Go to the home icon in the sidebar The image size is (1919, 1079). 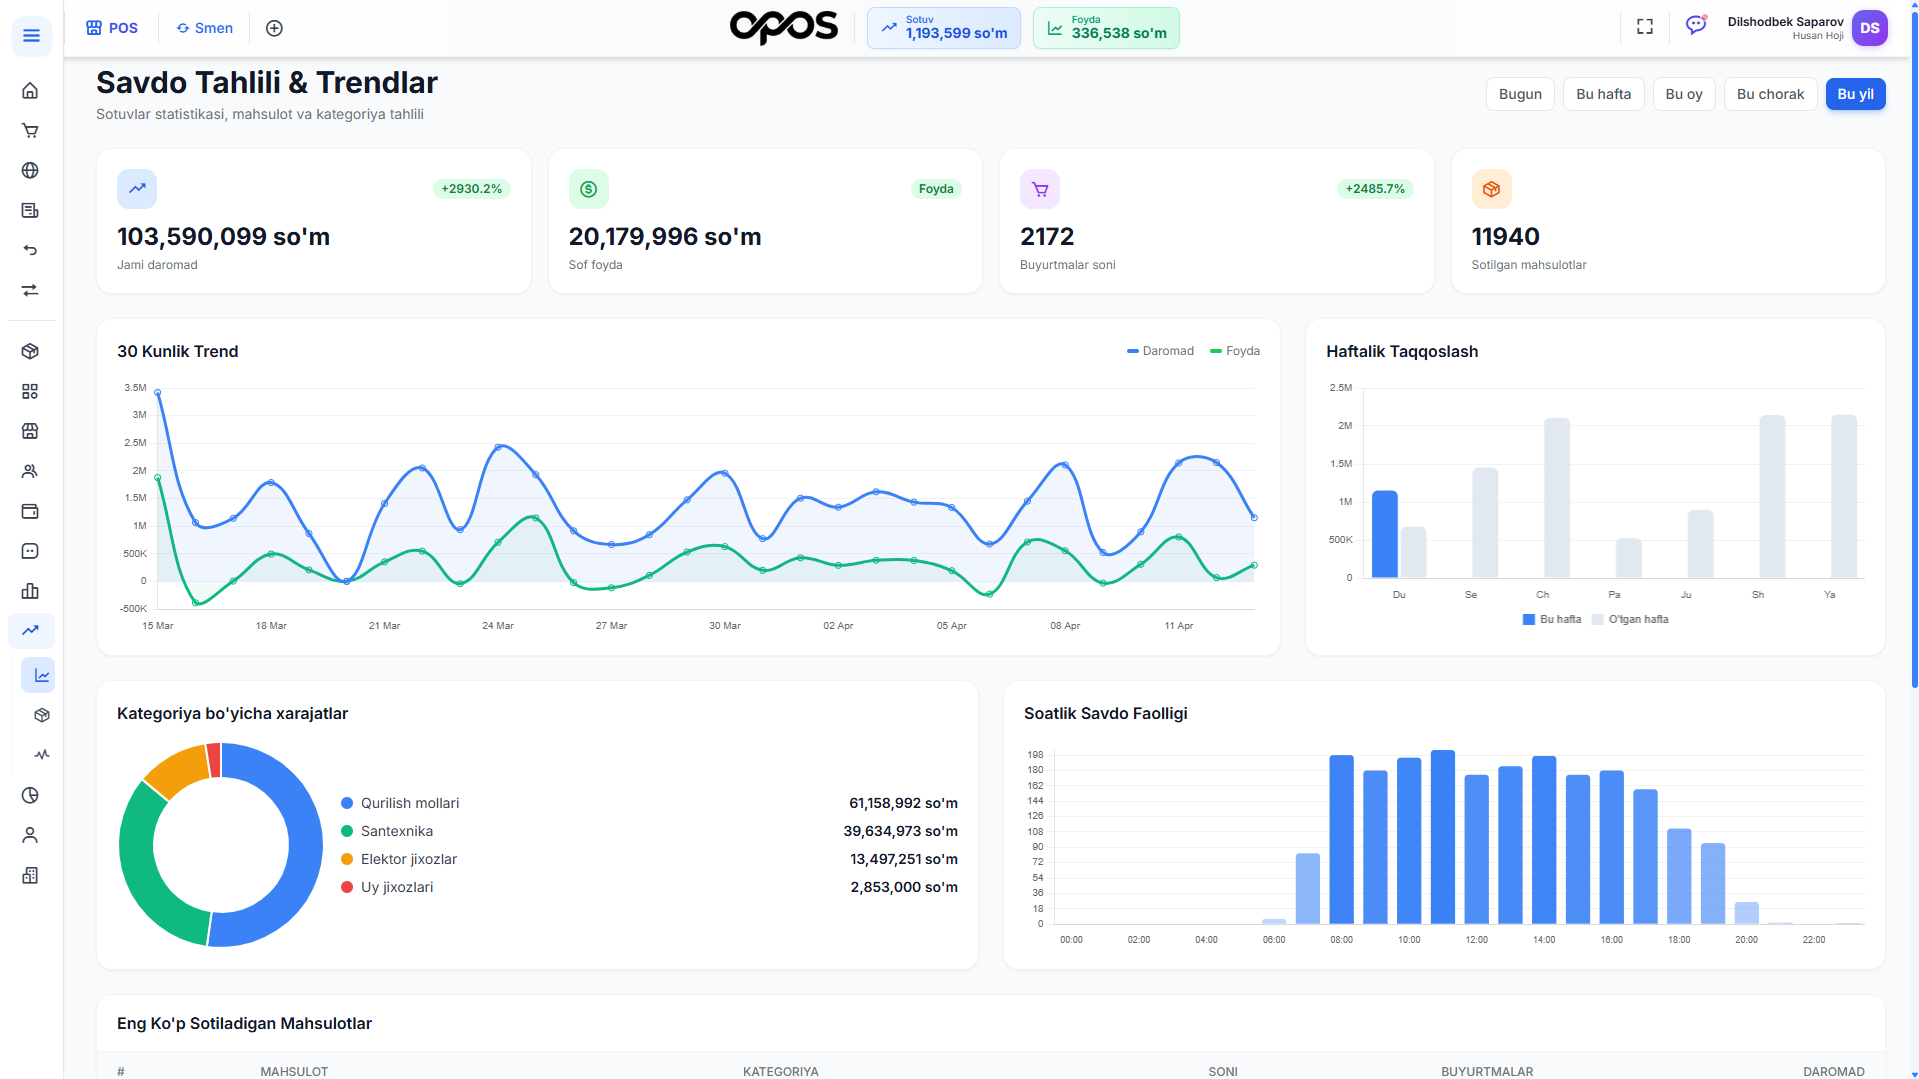pos(30,91)
